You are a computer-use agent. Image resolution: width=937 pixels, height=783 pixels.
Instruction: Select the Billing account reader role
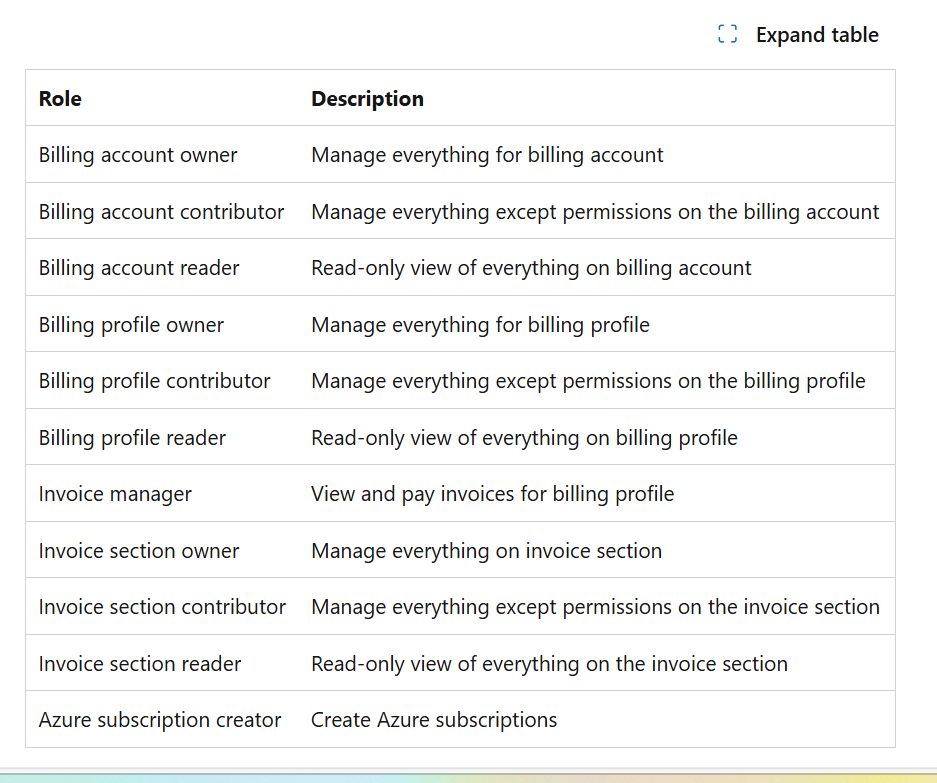click(x=139, y=268)
